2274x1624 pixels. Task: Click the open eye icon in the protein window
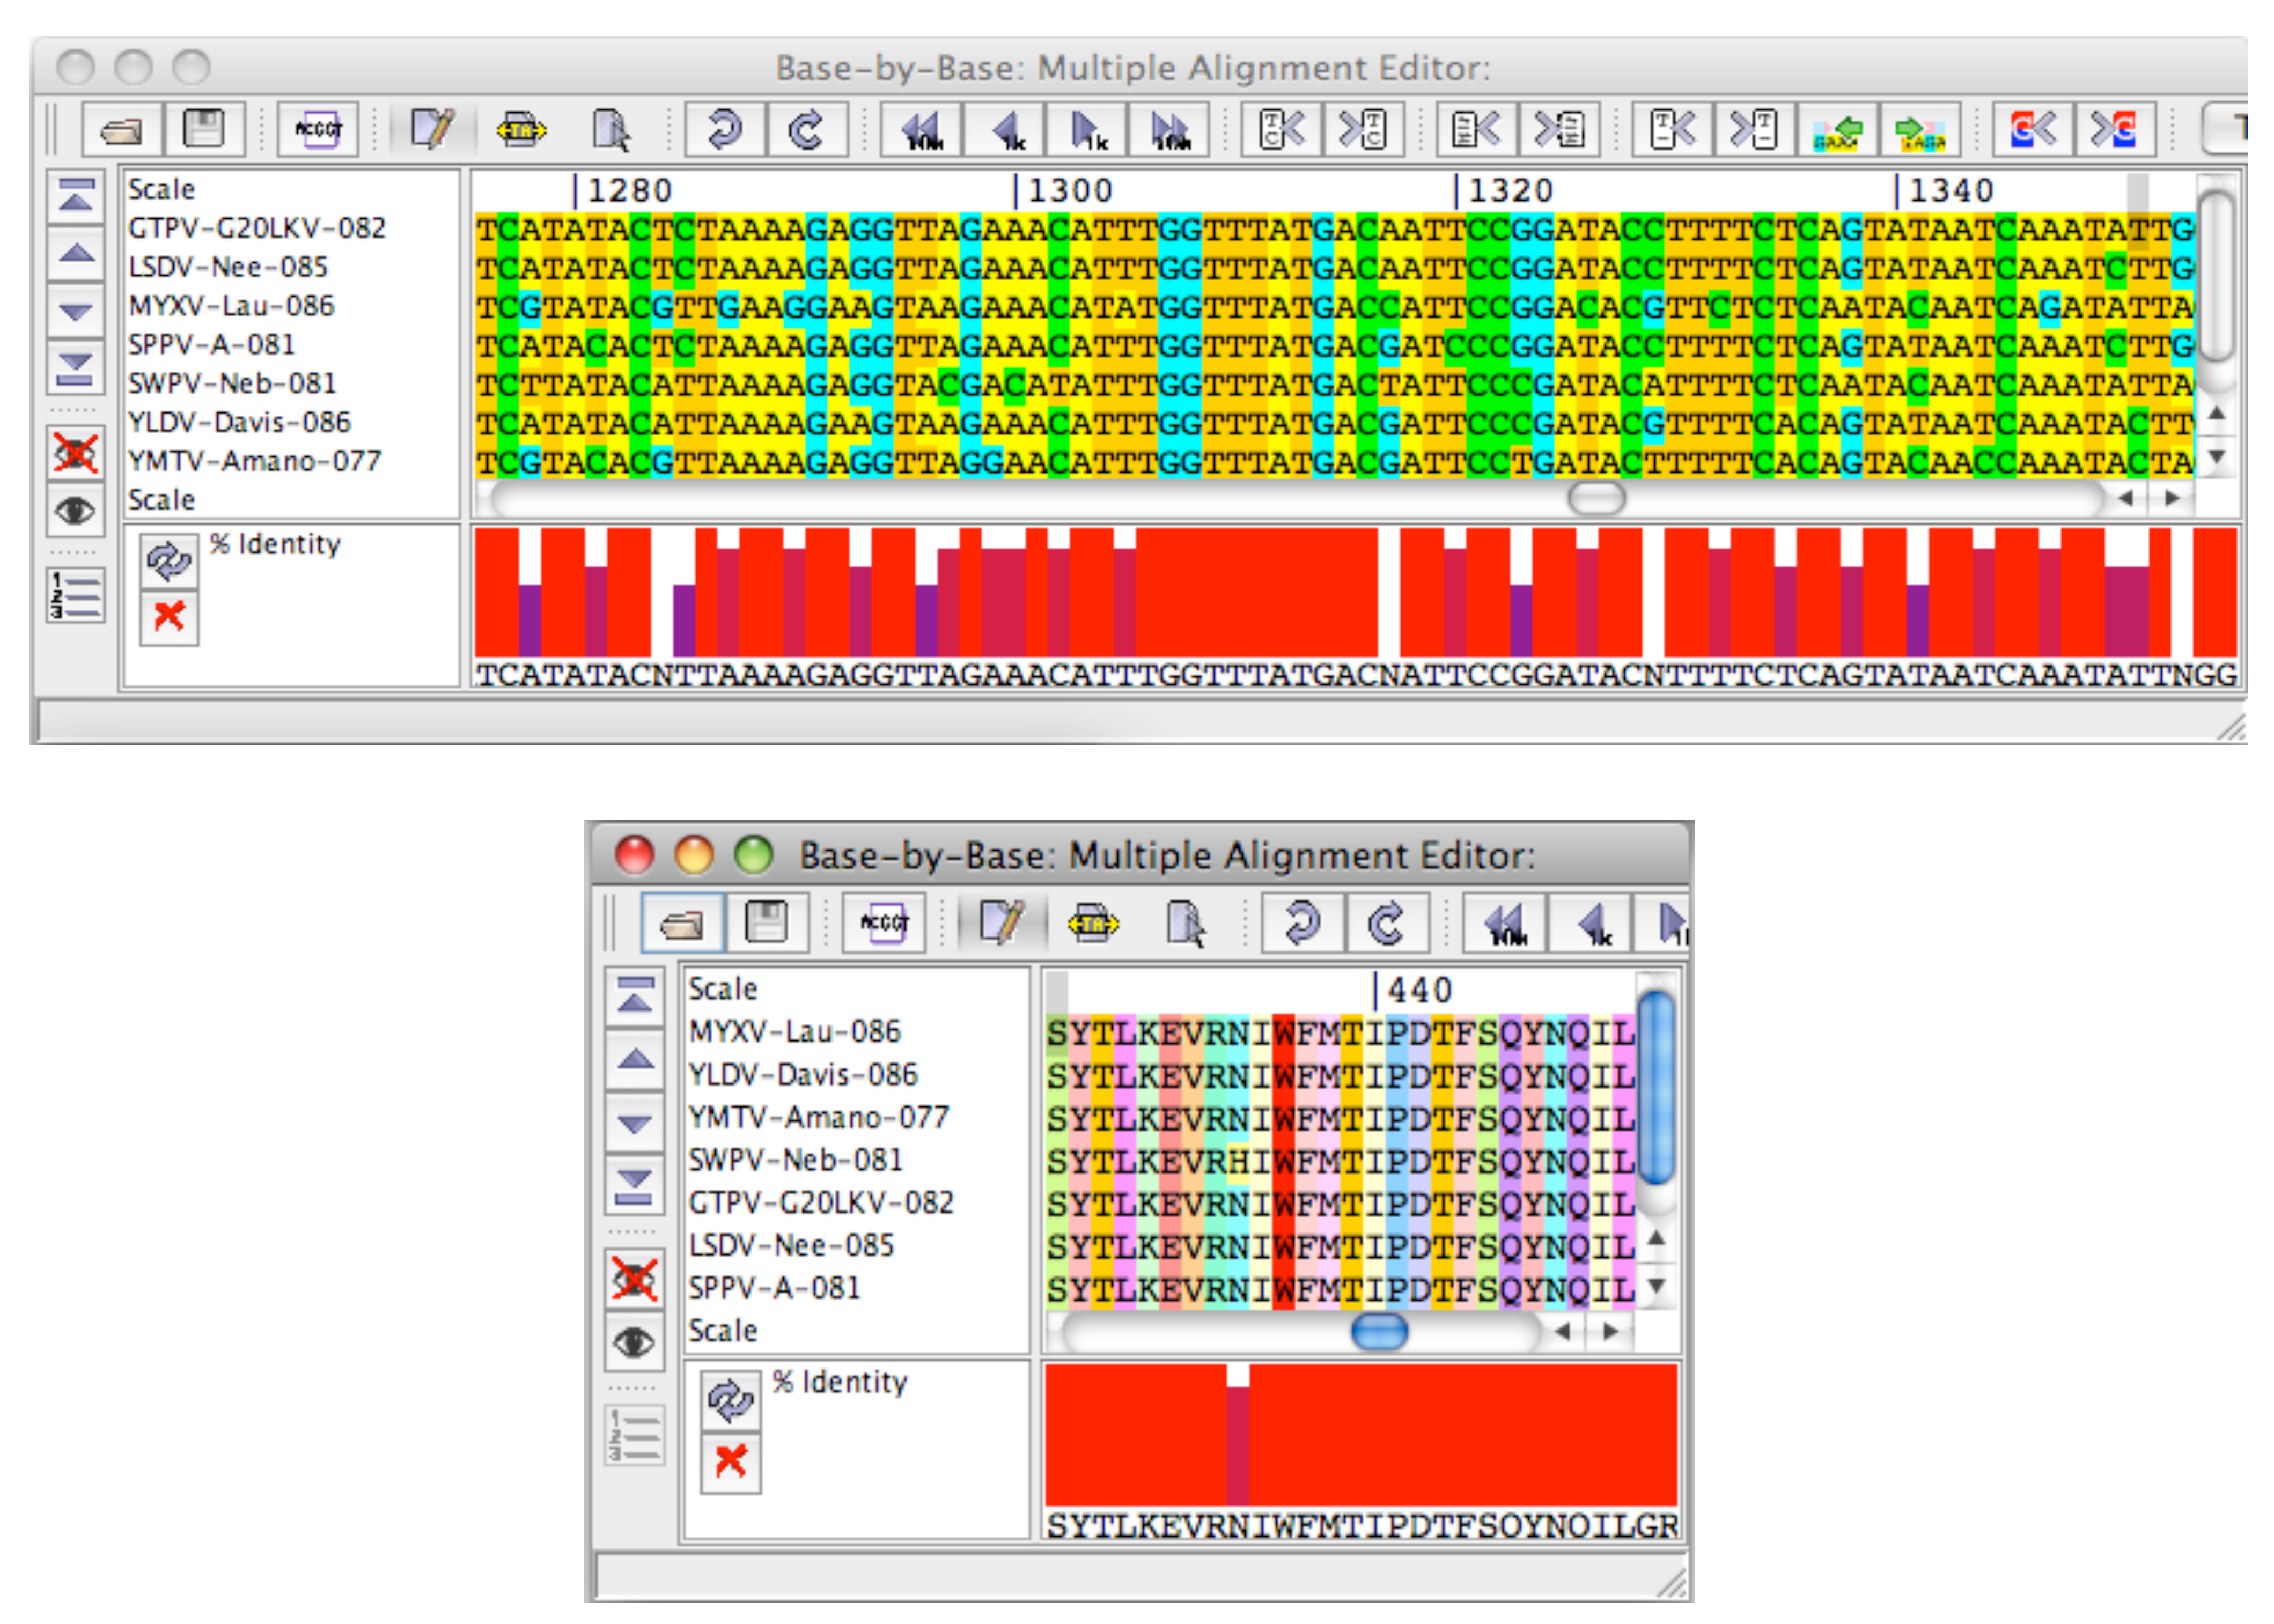634,1342
